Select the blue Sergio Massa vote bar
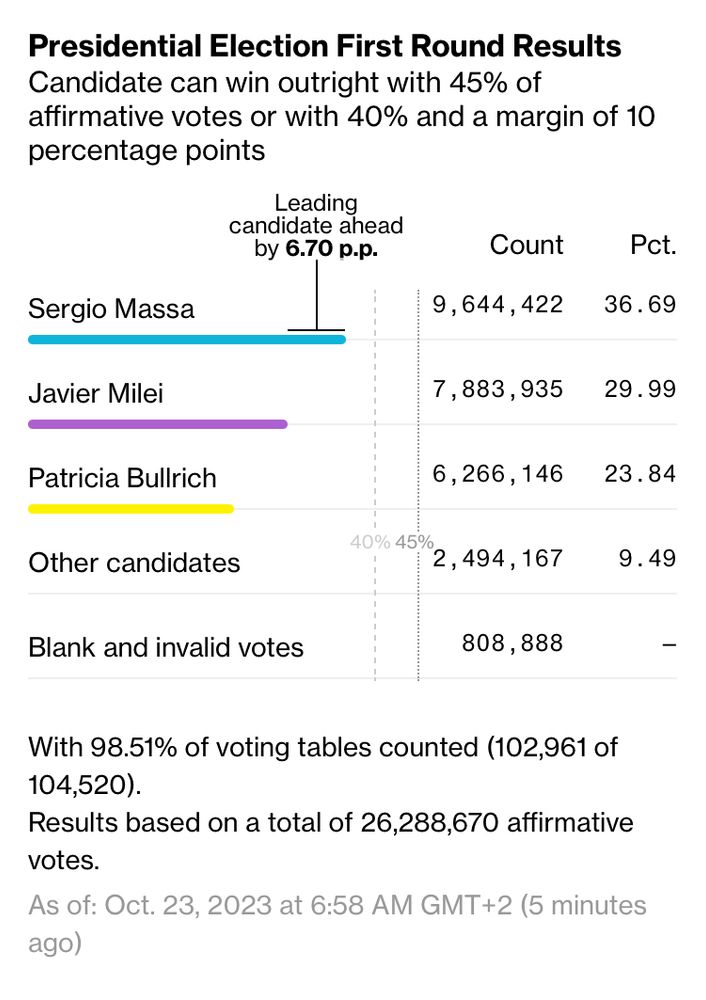This screenshot has height=1000, width=706. click(187, 339)
